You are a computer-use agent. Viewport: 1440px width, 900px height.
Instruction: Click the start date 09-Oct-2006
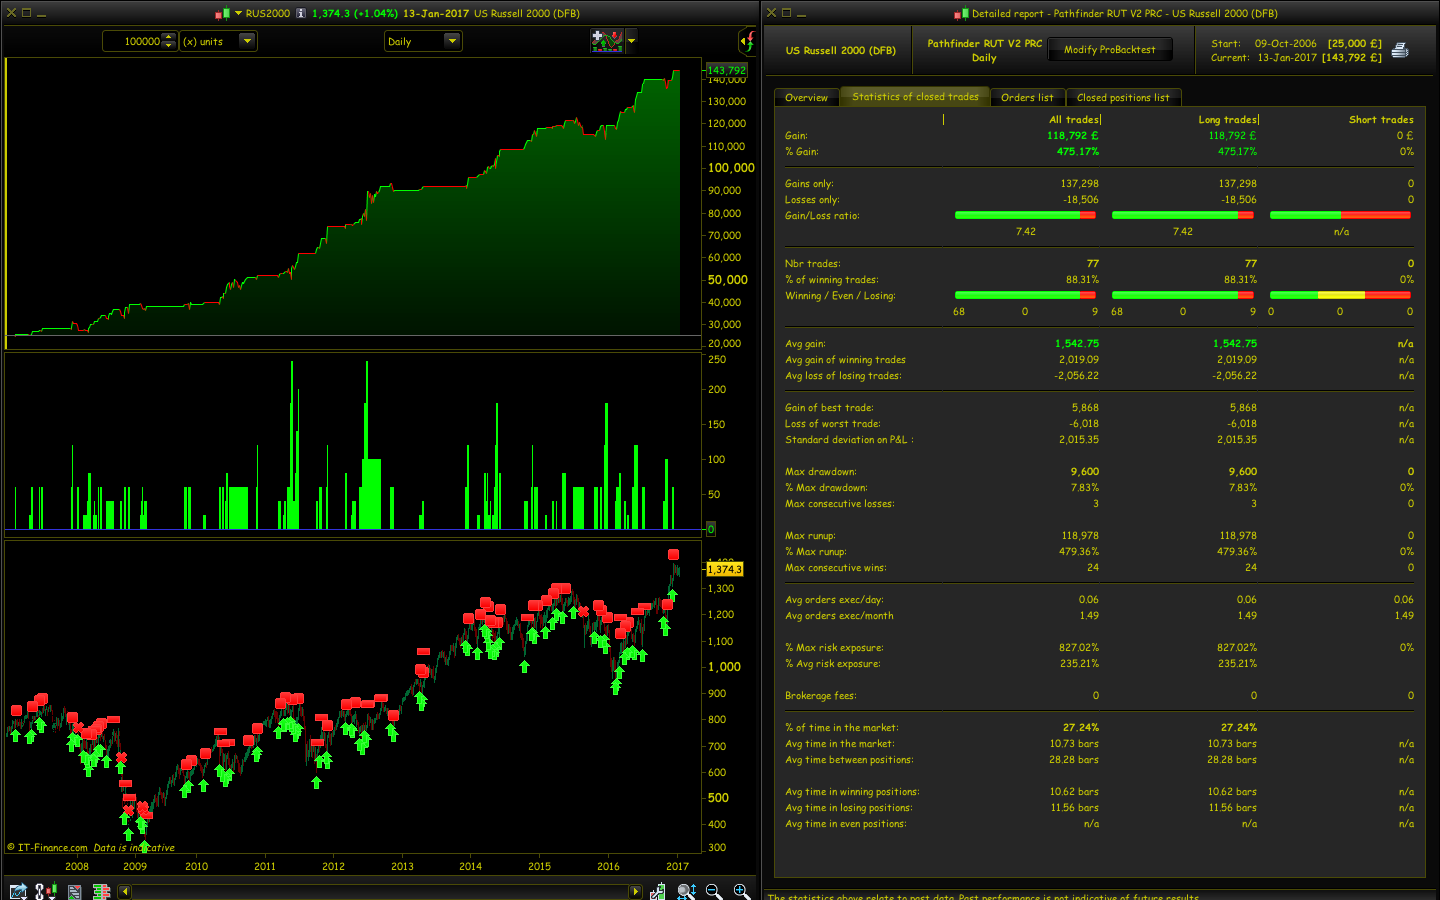tap(1286, 43)
